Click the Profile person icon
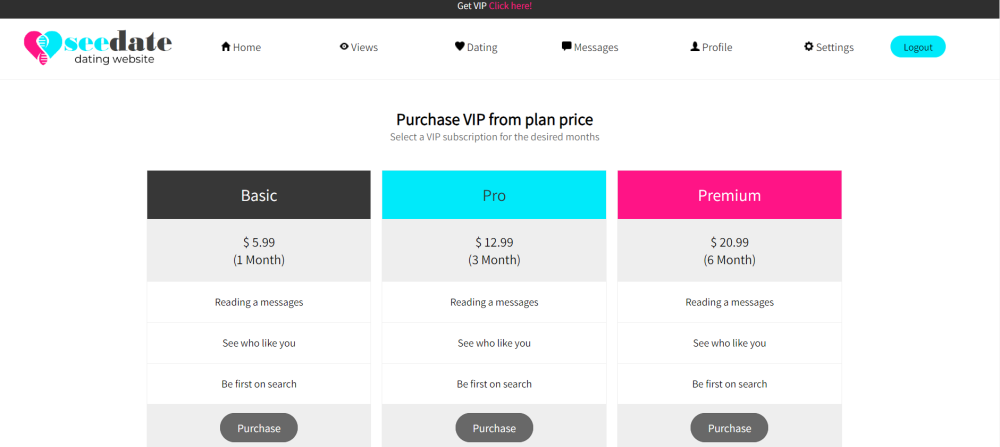The width and height of the screenshot is (1000, 447). 695,47
